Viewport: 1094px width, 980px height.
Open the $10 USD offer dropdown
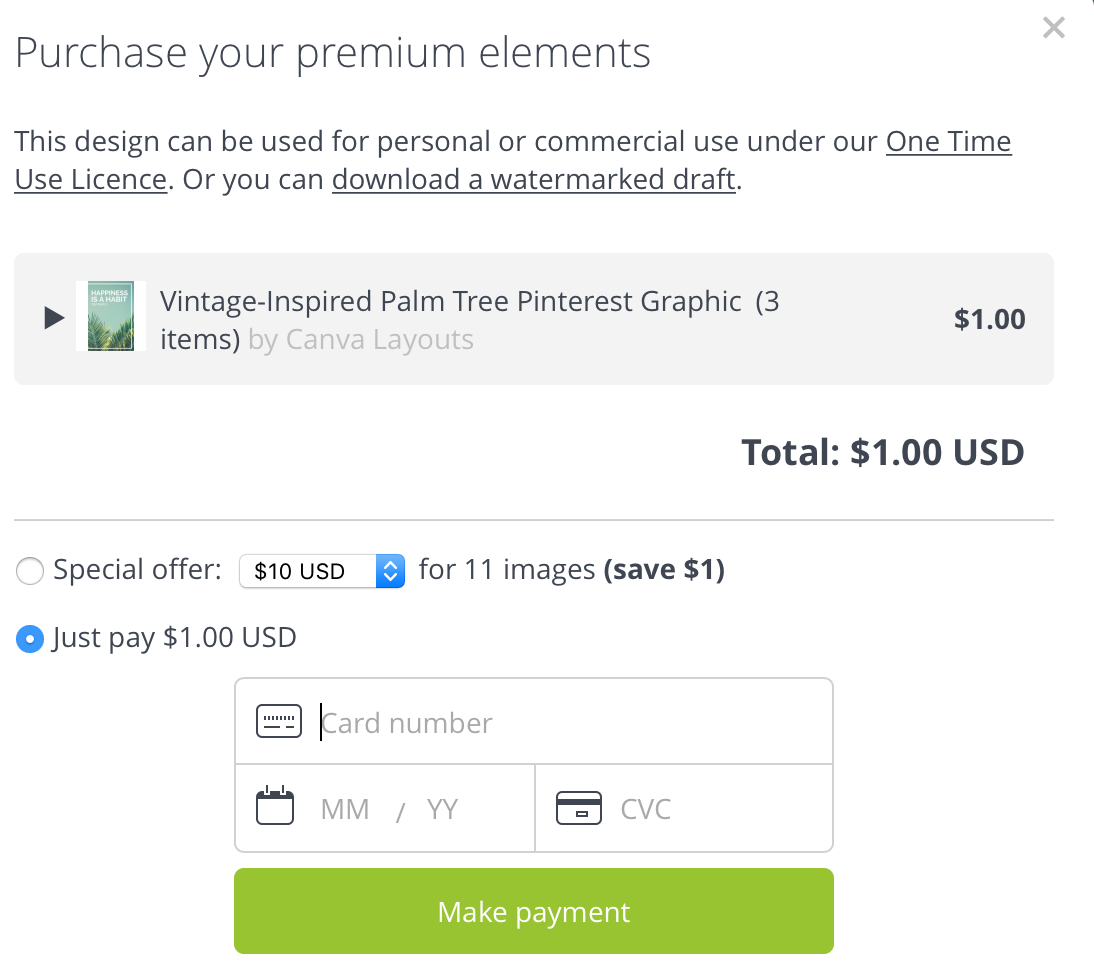(x=322, y=571)
